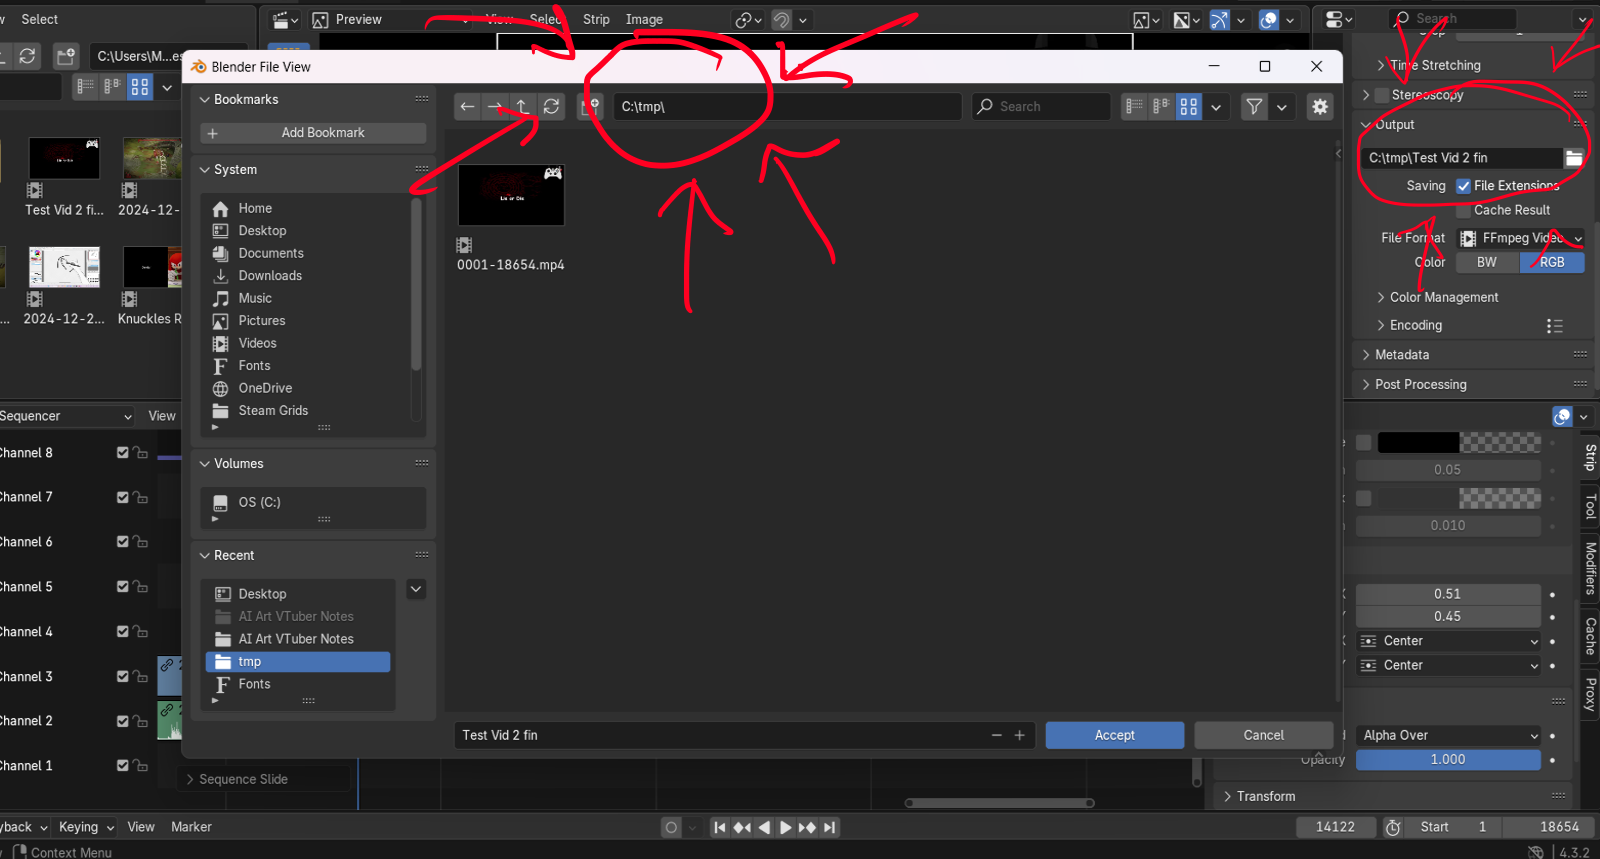
Task: Jump to timeline end
Action: point(829,827)
